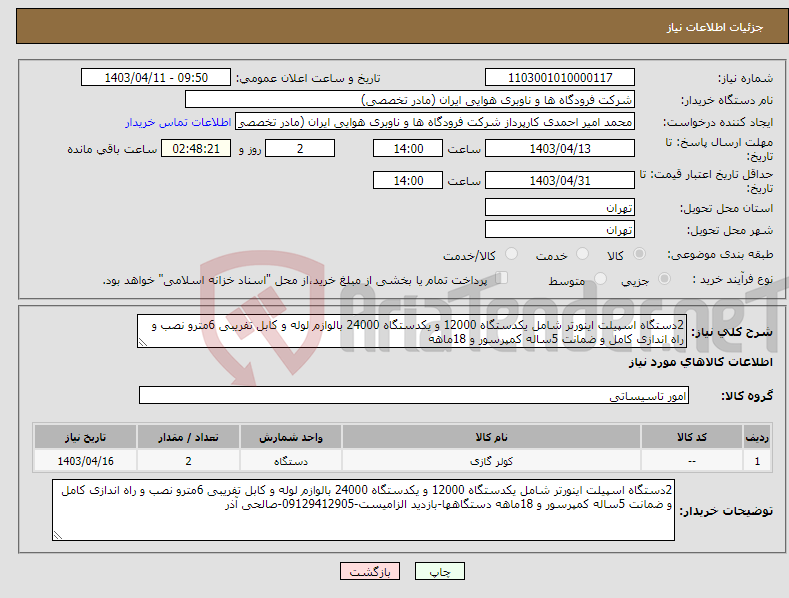Screen dimensions: 789x598
Task: Click the نوع فرآیند خرید label
Action: tap(733, 279)
